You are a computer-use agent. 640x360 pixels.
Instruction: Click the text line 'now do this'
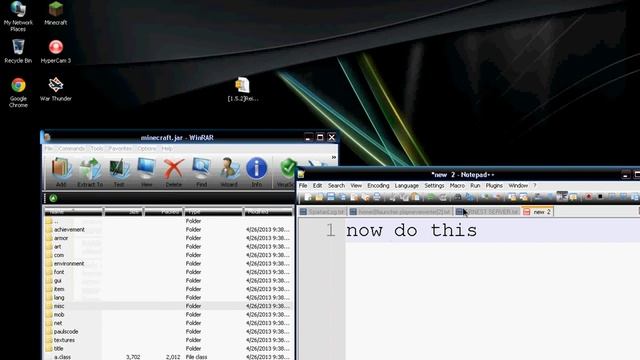point(411,231)
